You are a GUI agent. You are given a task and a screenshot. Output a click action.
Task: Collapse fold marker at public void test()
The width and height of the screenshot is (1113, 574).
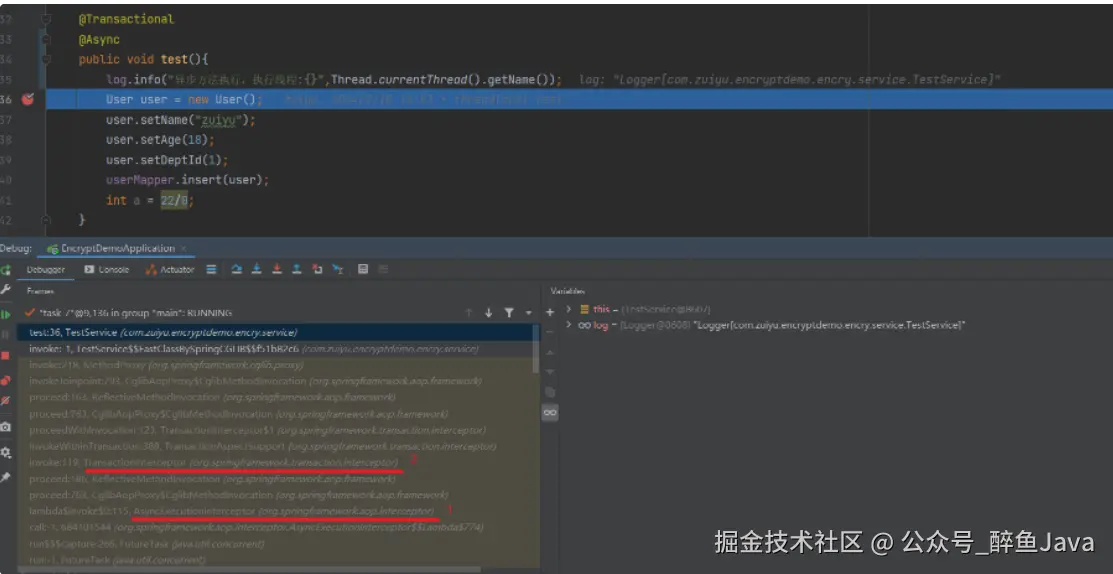click(45, 60)
